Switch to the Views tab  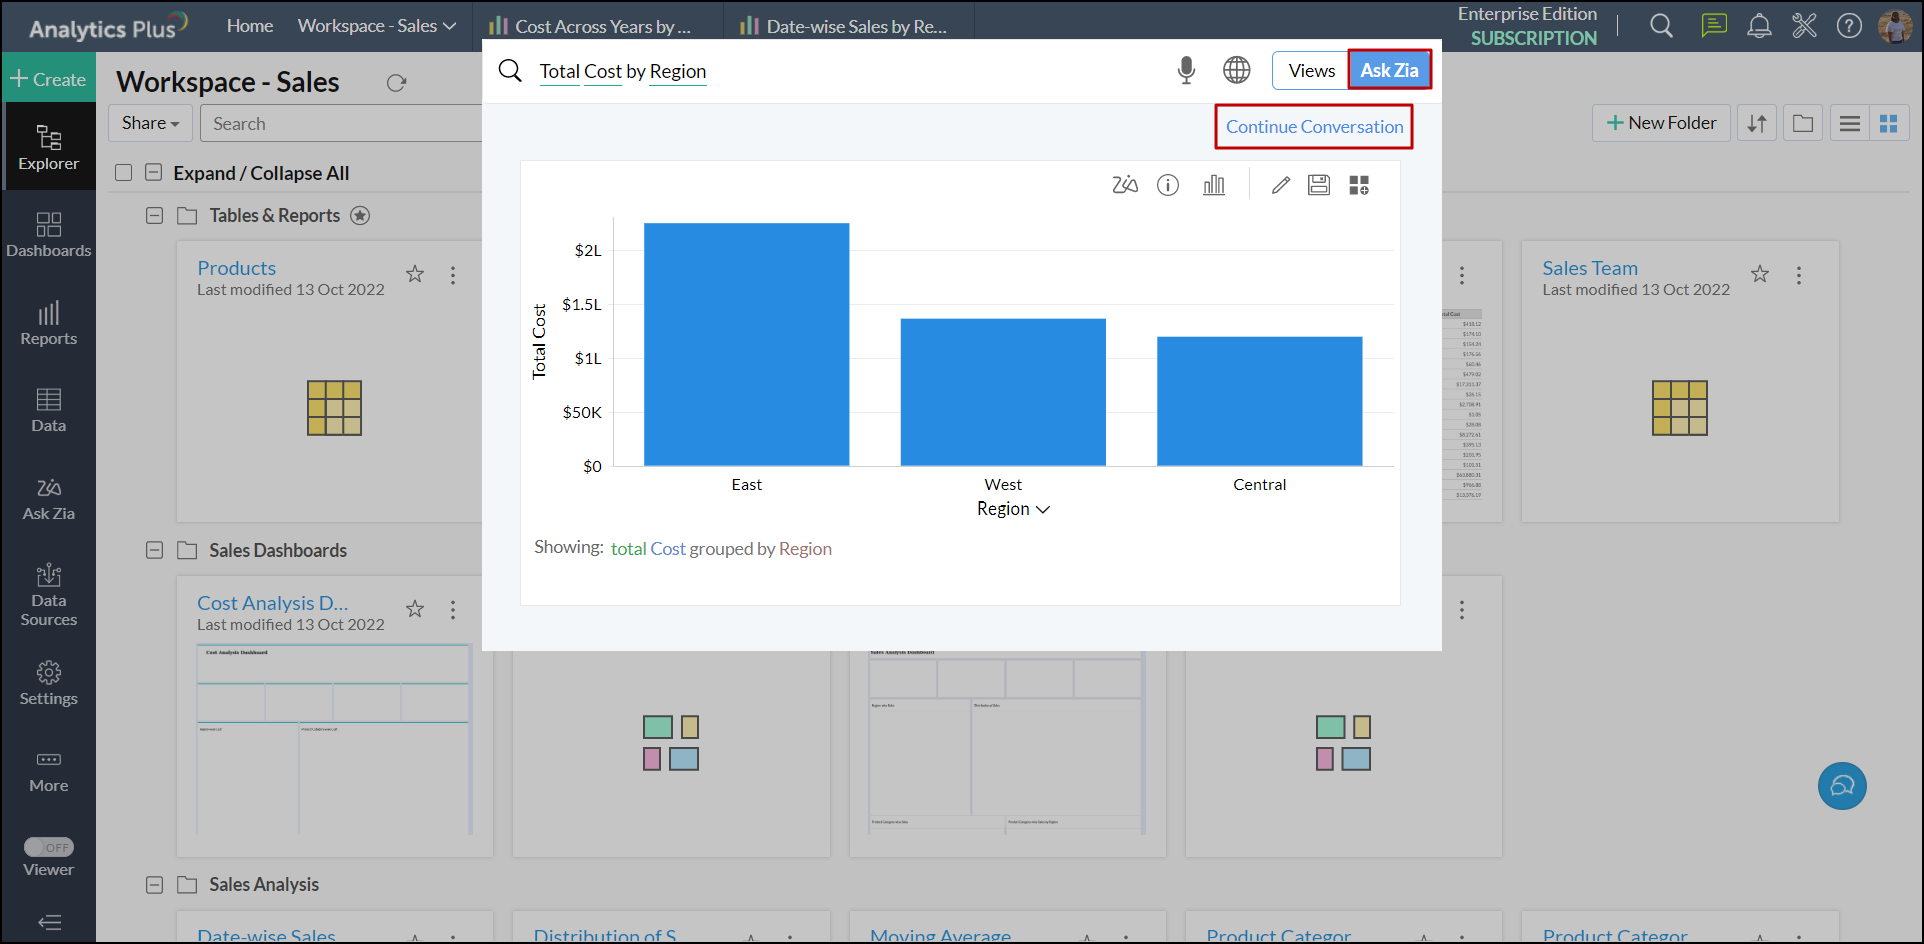click(x=1311, y=70)
